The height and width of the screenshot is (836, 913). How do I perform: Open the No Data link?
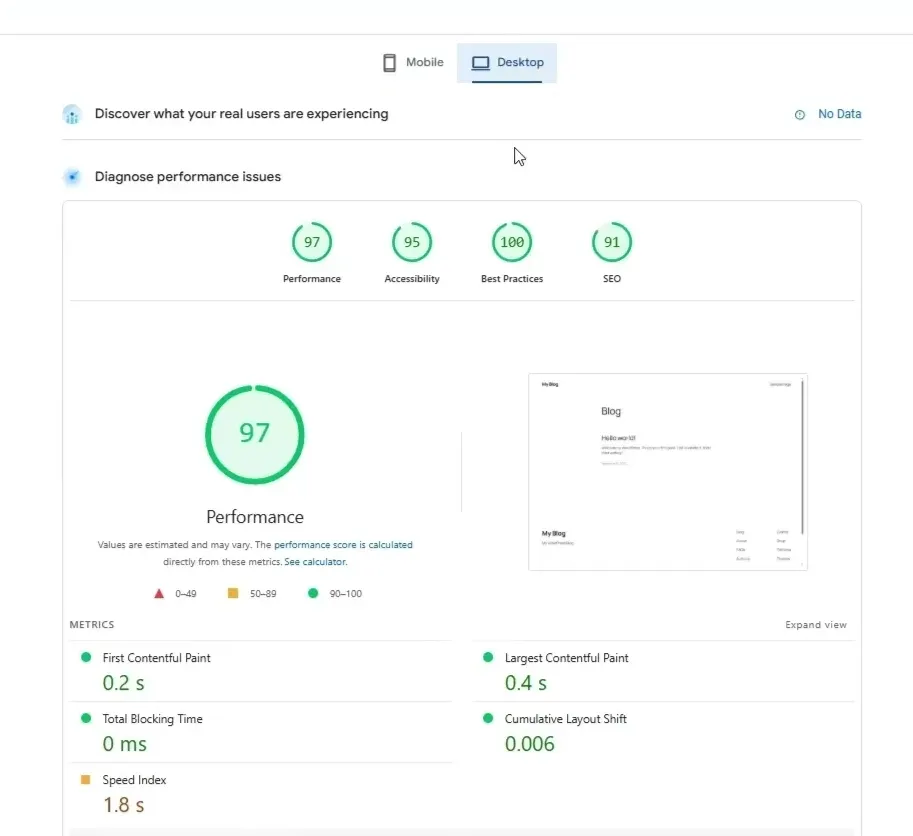click(839, 114)
